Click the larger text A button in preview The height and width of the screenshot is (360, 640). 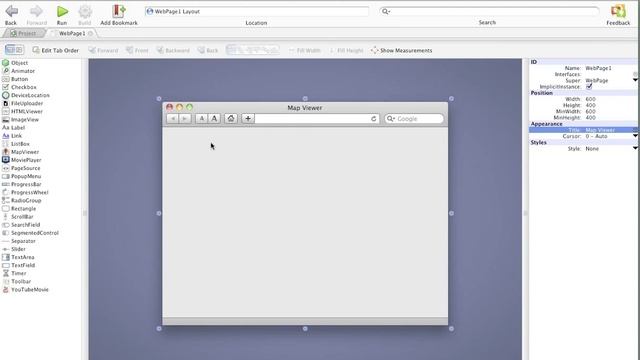[x=214, y=118]
